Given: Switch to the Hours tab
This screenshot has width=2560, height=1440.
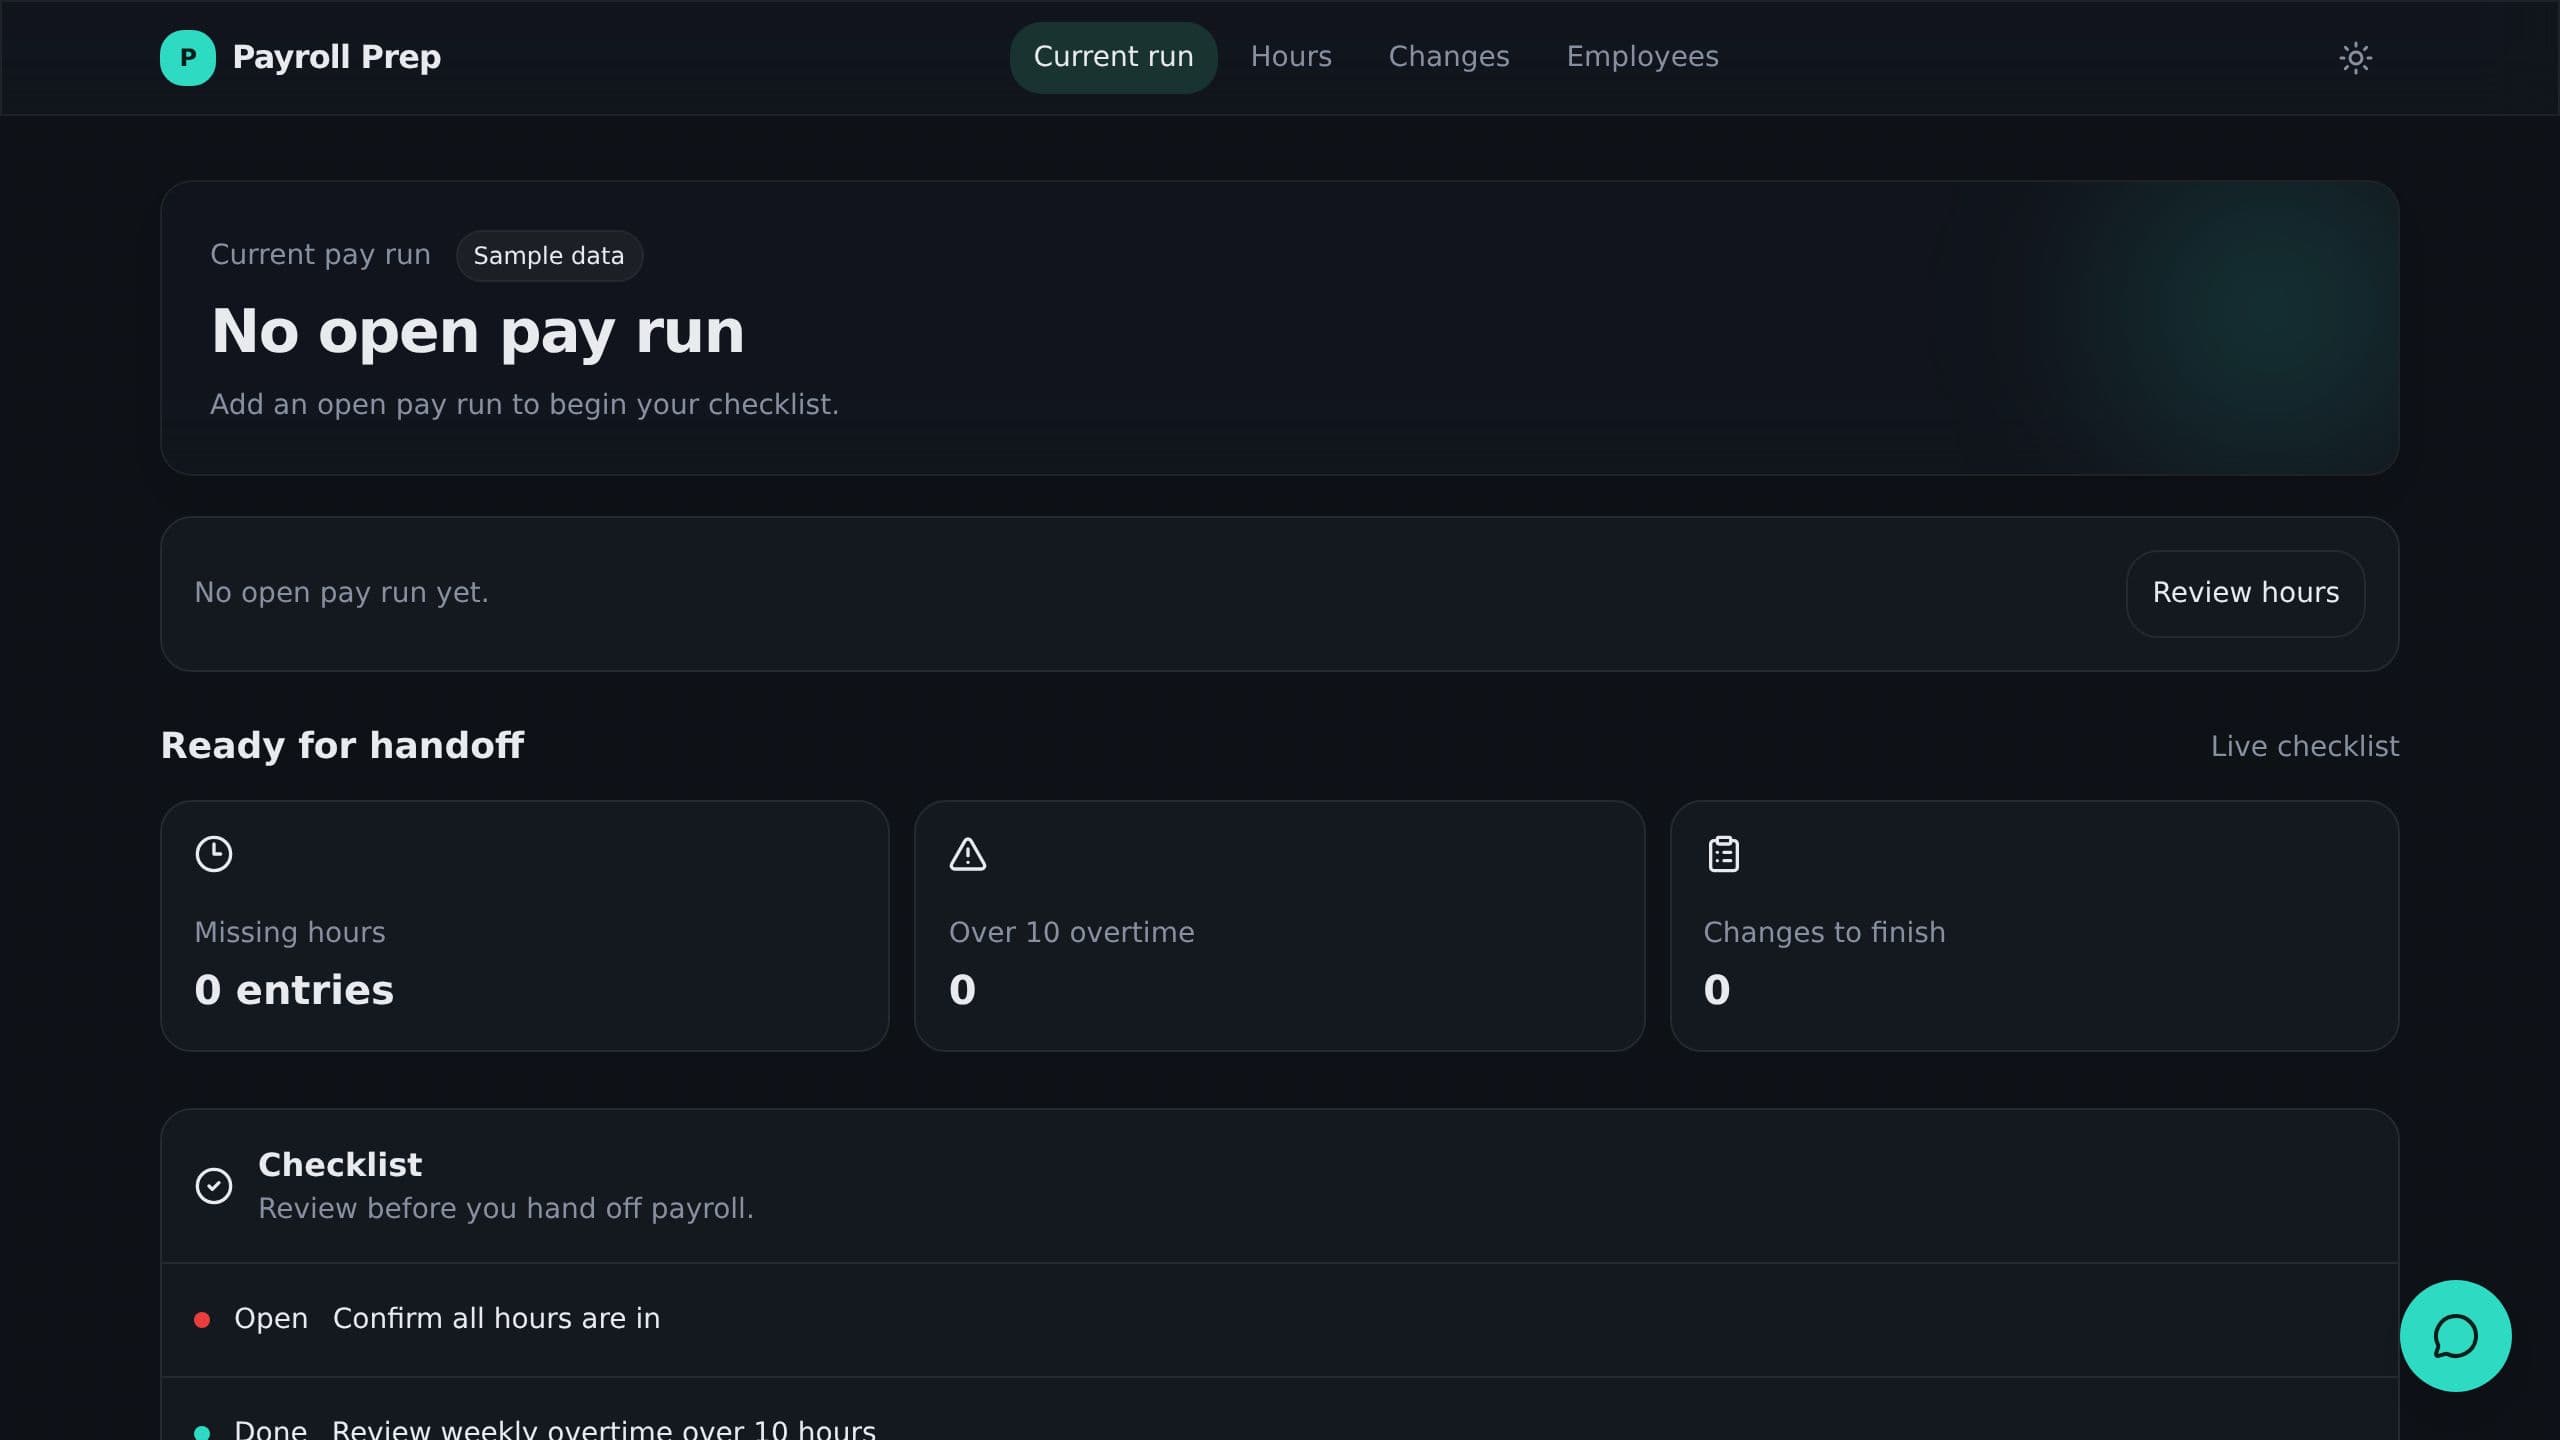Looking at the screenshot, I should (1291, 57).
